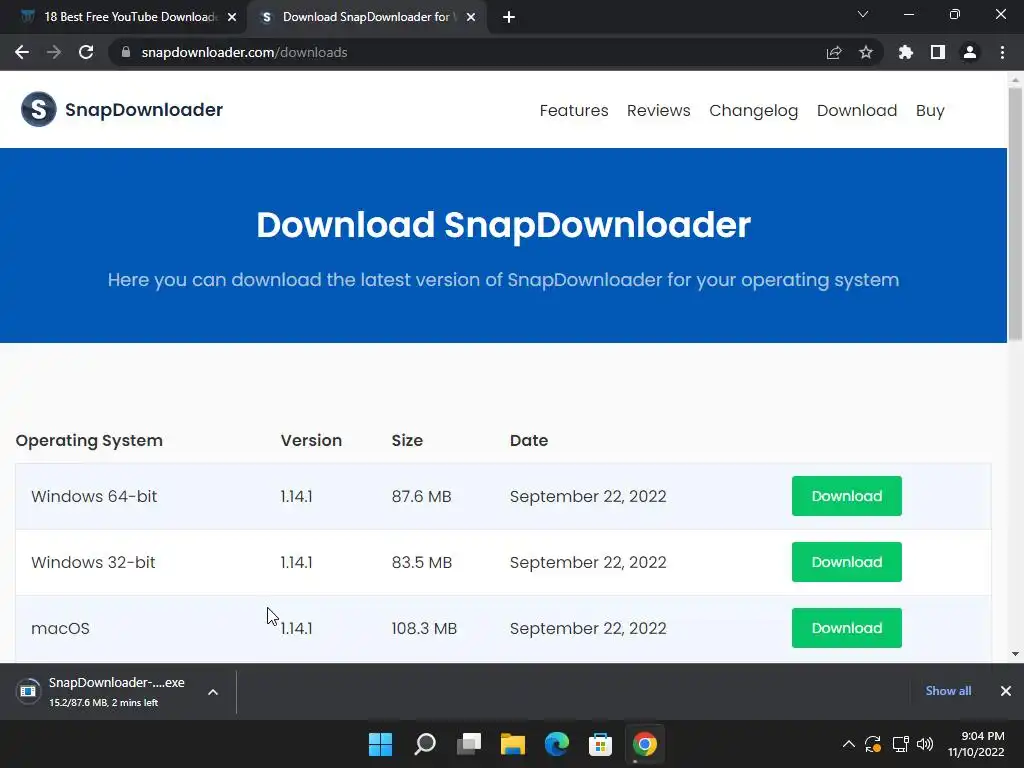Screen dimensions: 1024x768
Task: Bookmark this page with the star icon
Action: (866, 52)
